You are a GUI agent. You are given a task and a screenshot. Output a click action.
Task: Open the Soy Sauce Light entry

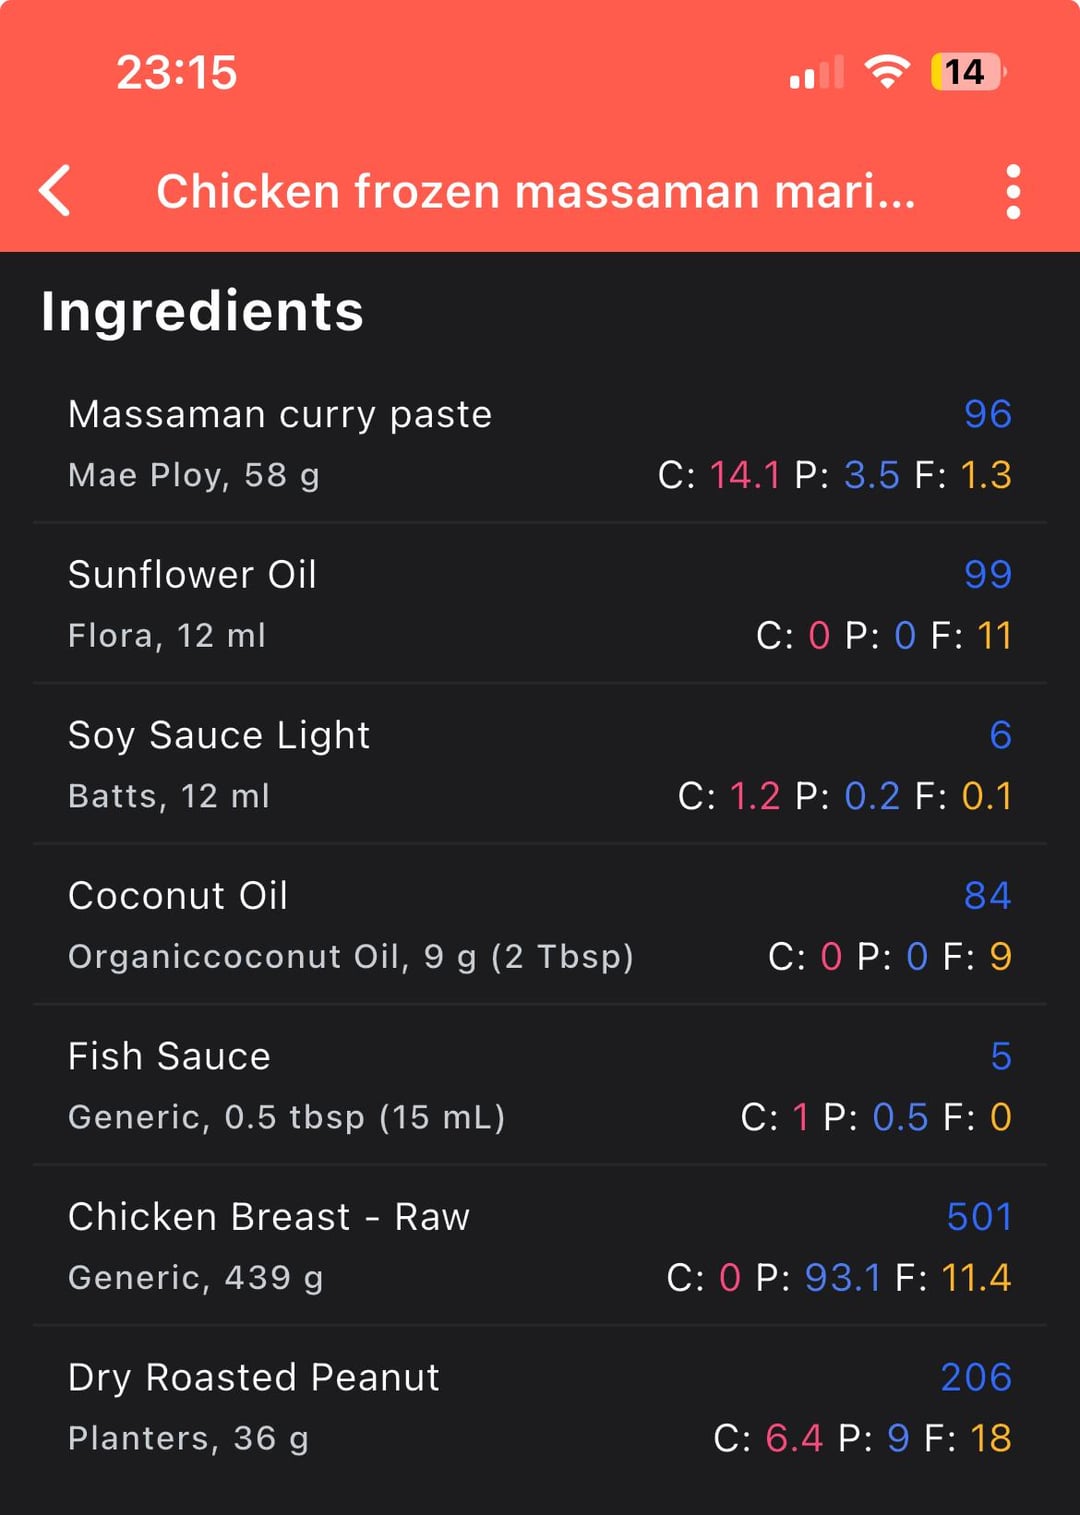click(x=219, y=736)
